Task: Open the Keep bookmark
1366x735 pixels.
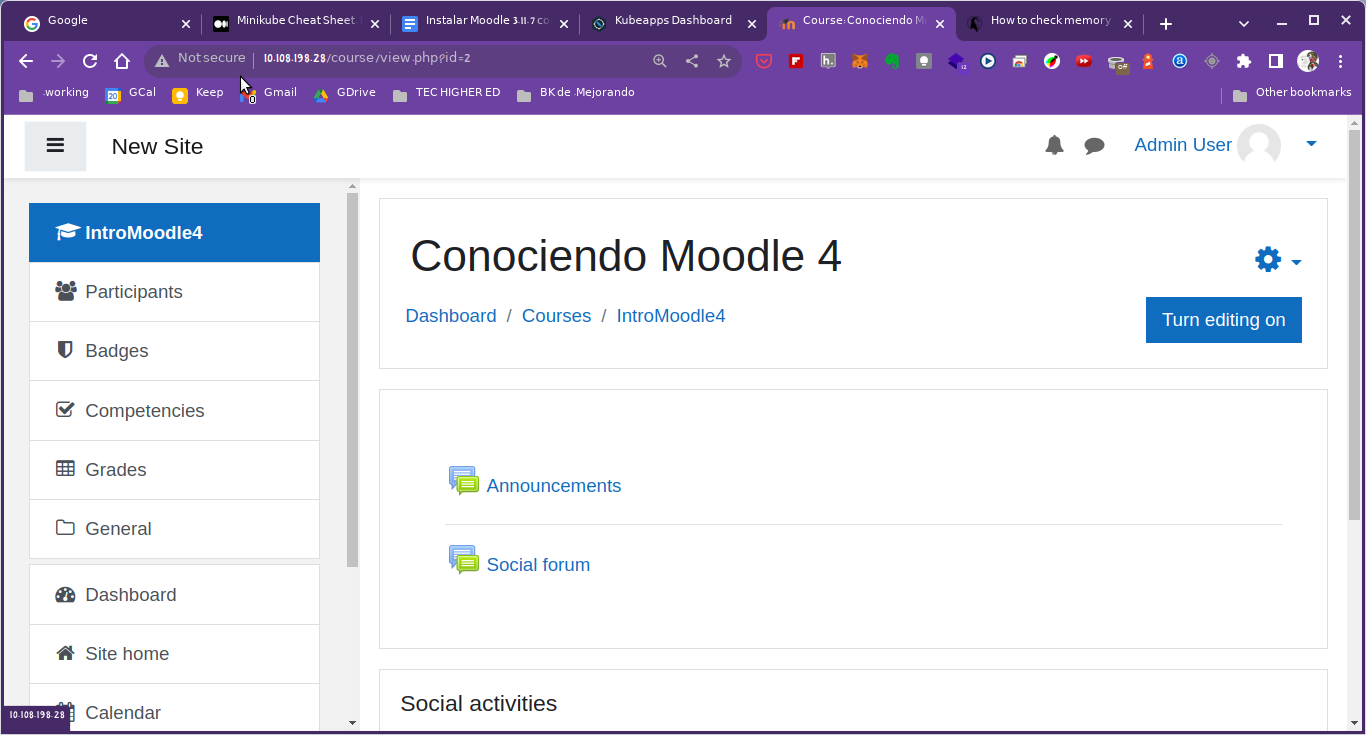Action: coord(198,94)
